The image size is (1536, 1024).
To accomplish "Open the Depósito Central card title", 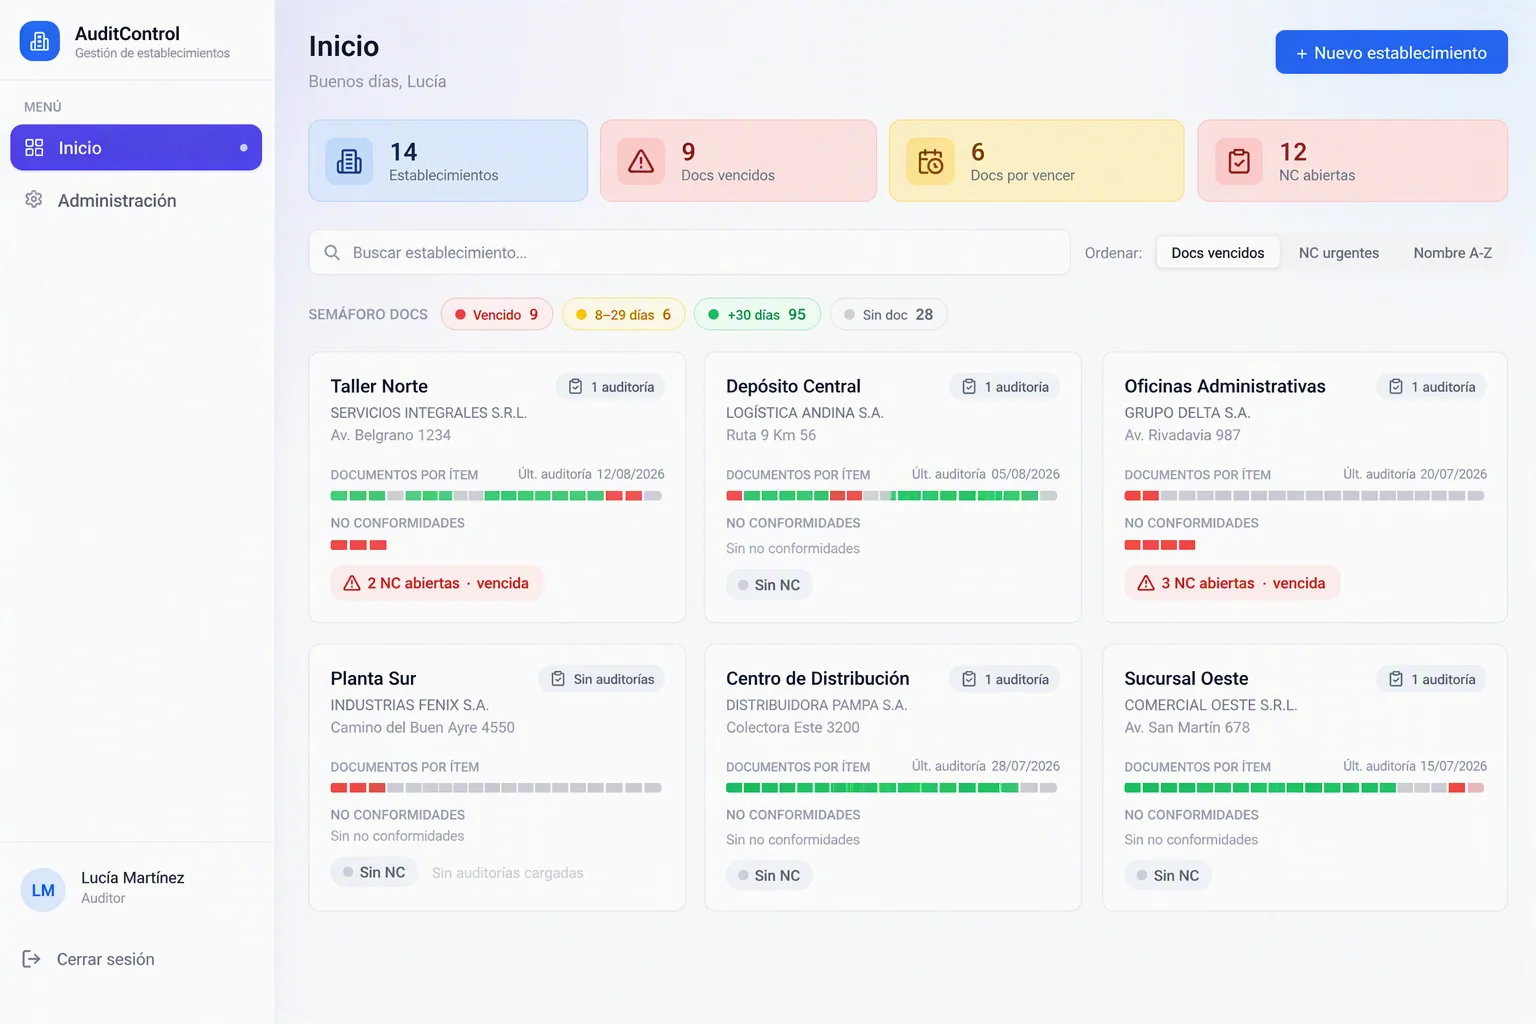I will pos(793,386).
